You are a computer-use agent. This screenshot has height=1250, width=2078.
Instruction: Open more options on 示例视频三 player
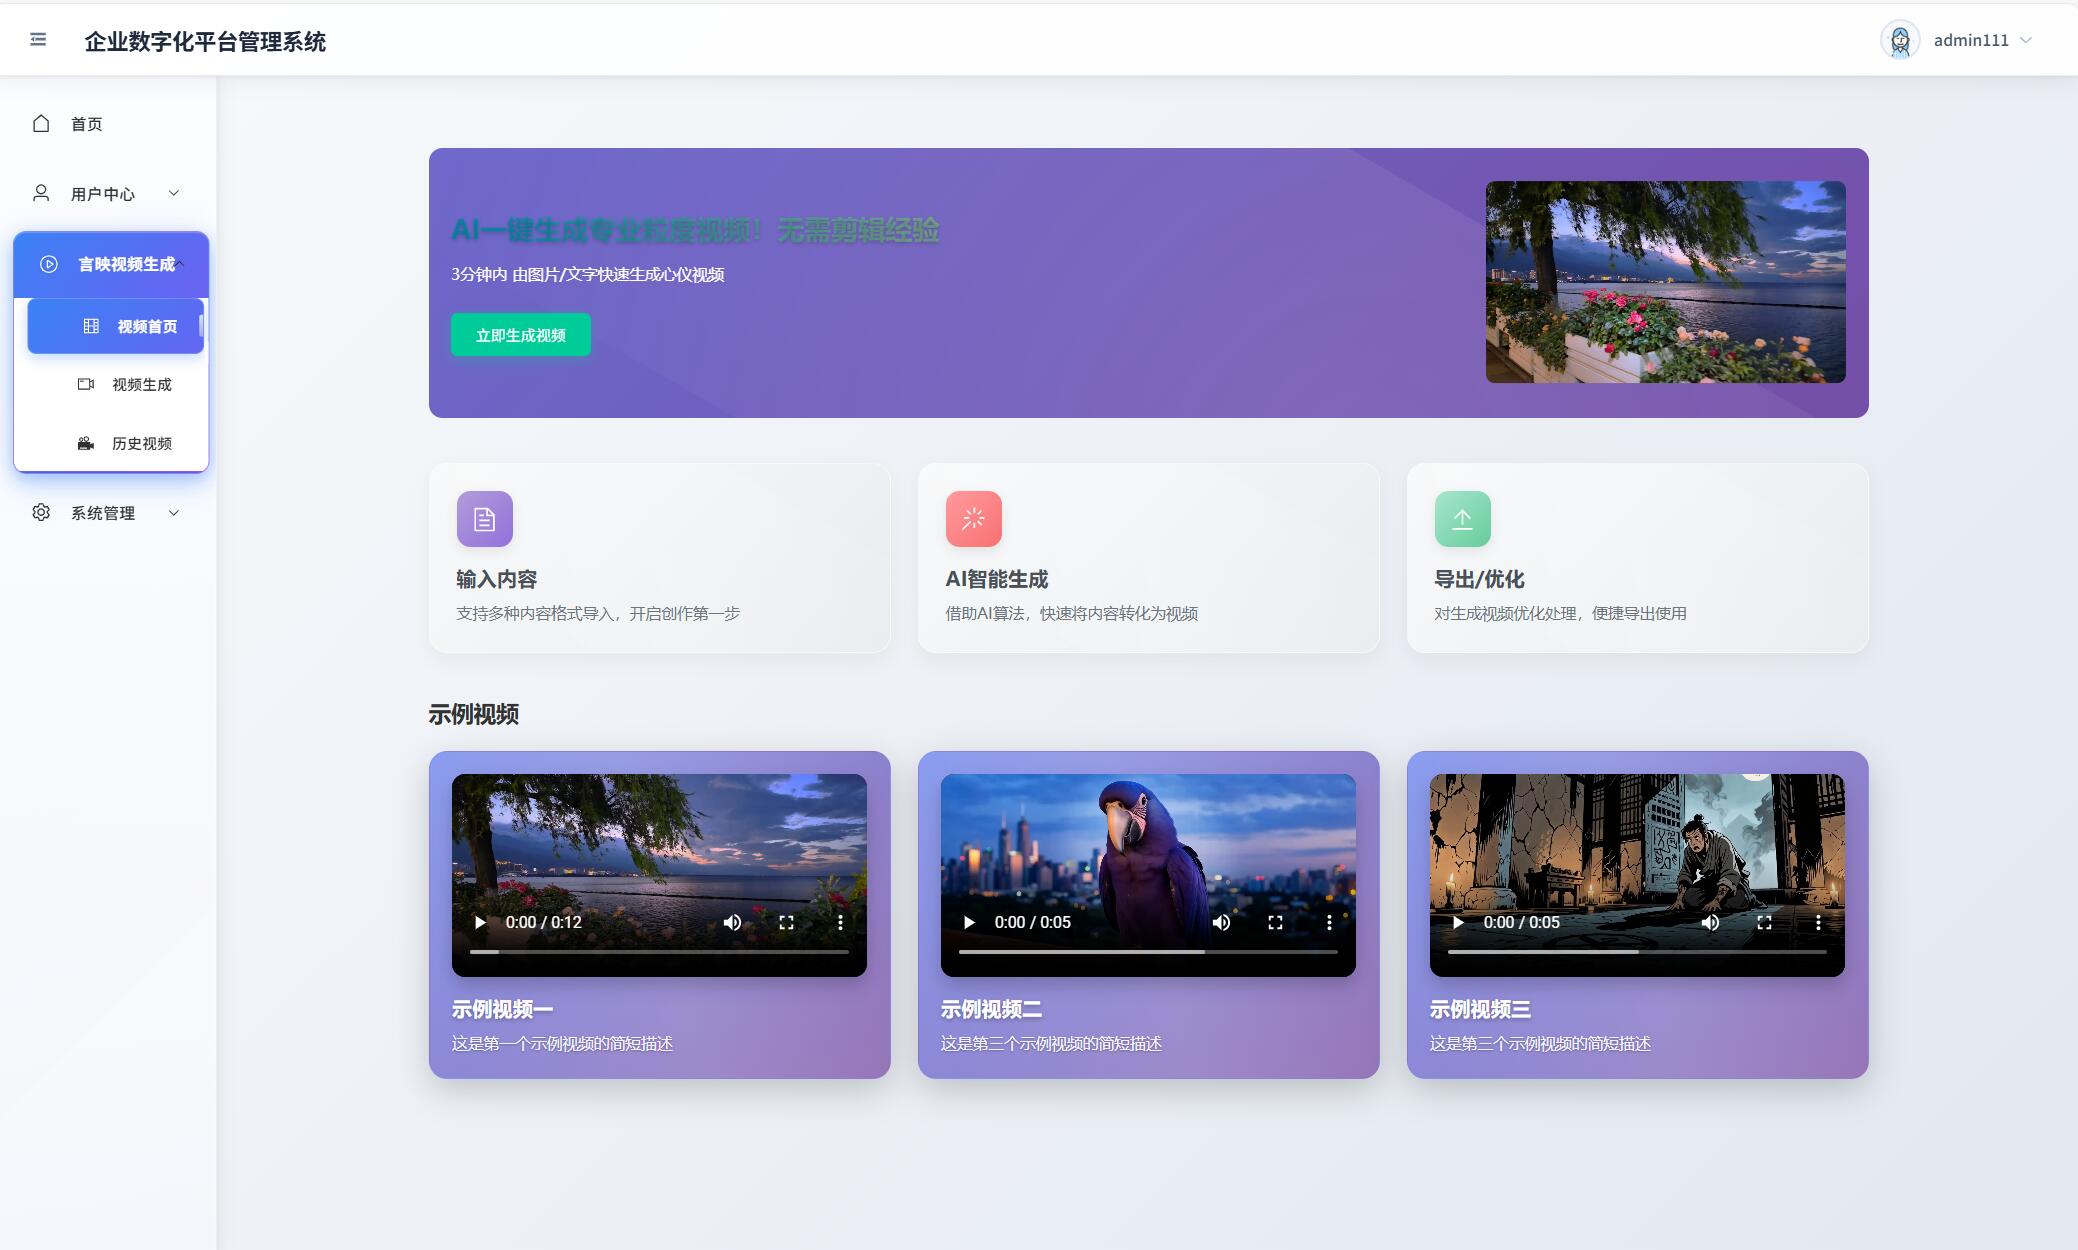point(1817,922)
